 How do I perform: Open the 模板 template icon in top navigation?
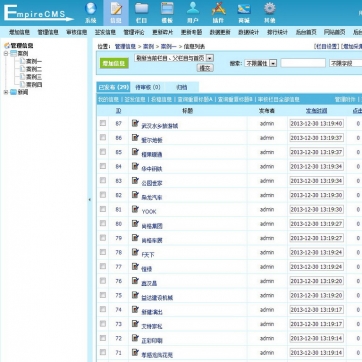(x=167, y=9)
